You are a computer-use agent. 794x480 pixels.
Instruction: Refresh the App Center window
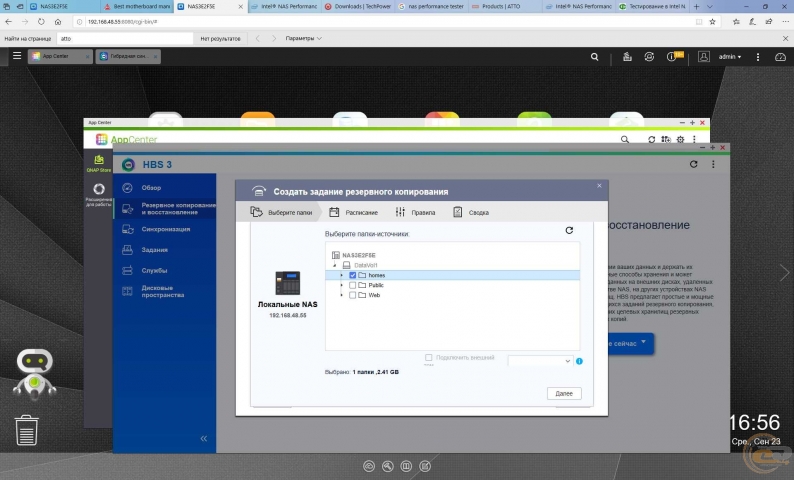pos(651,139)
